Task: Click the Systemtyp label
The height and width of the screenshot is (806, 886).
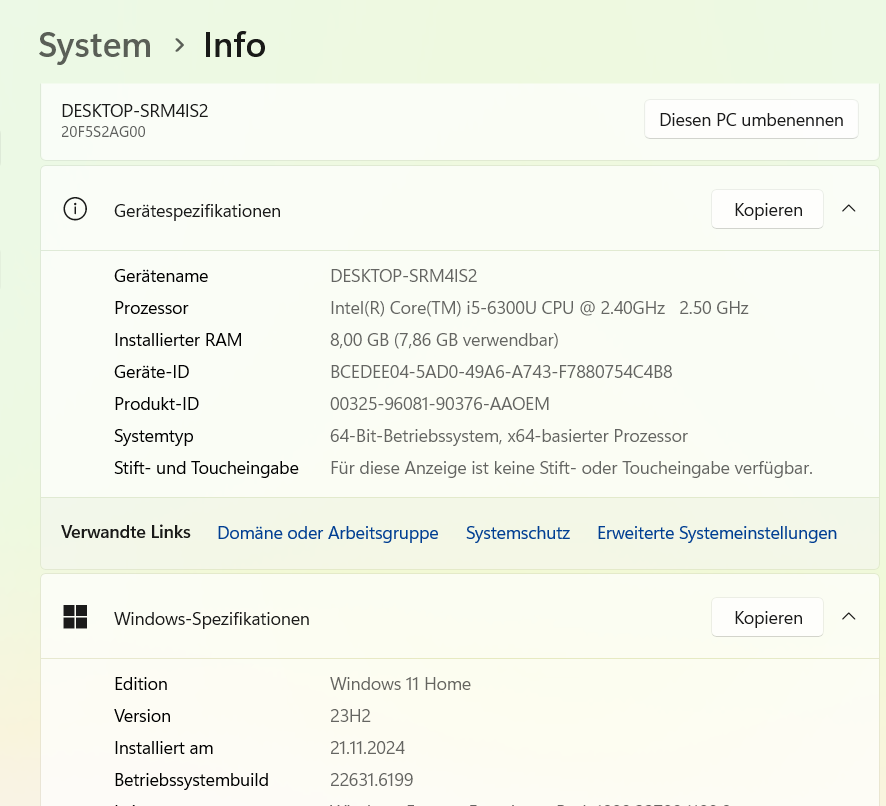Action: [154, 436]
